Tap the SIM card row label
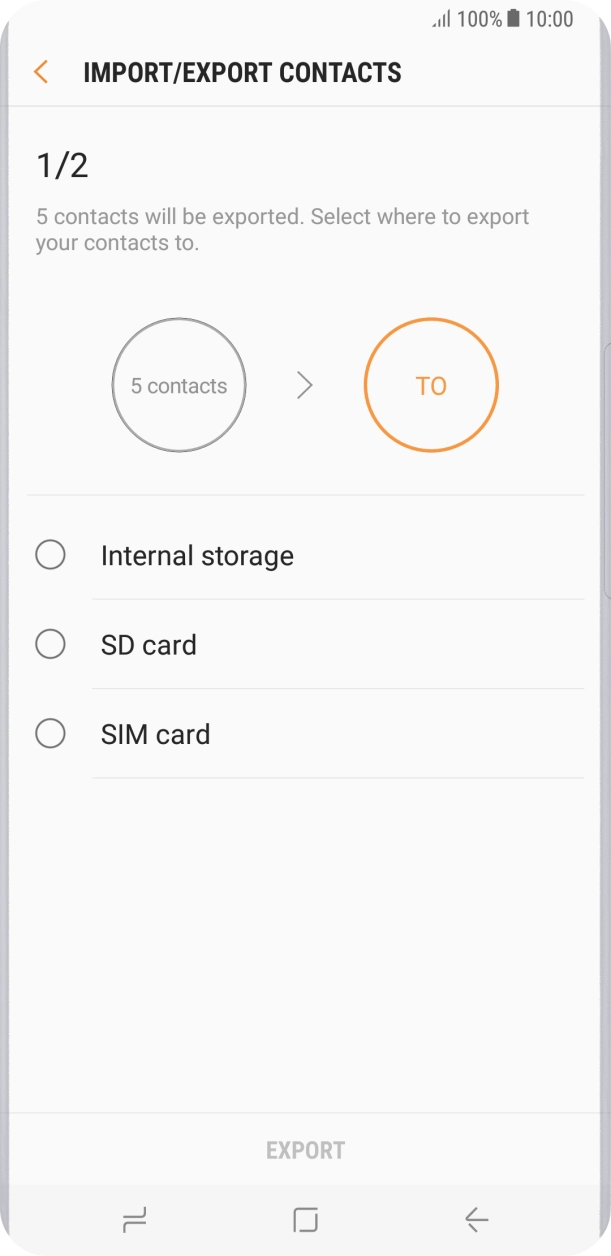Screen dimensions: 611x1256 point(155,733)
